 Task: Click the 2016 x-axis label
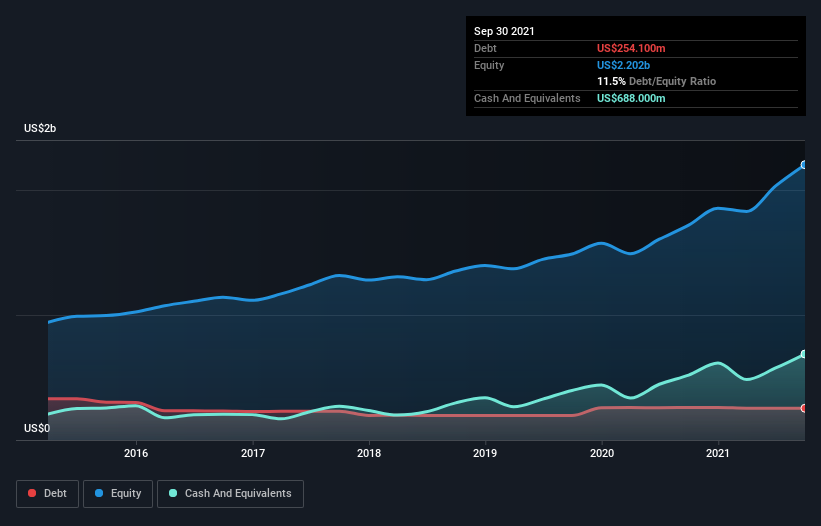[x=136, y=453]
